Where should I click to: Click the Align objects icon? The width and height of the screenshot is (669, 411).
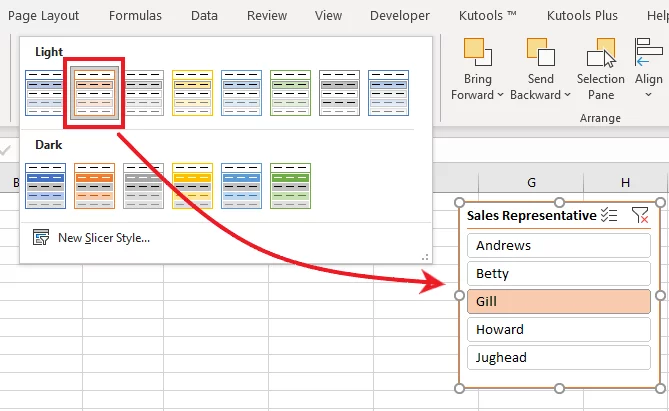click(648, 52)
